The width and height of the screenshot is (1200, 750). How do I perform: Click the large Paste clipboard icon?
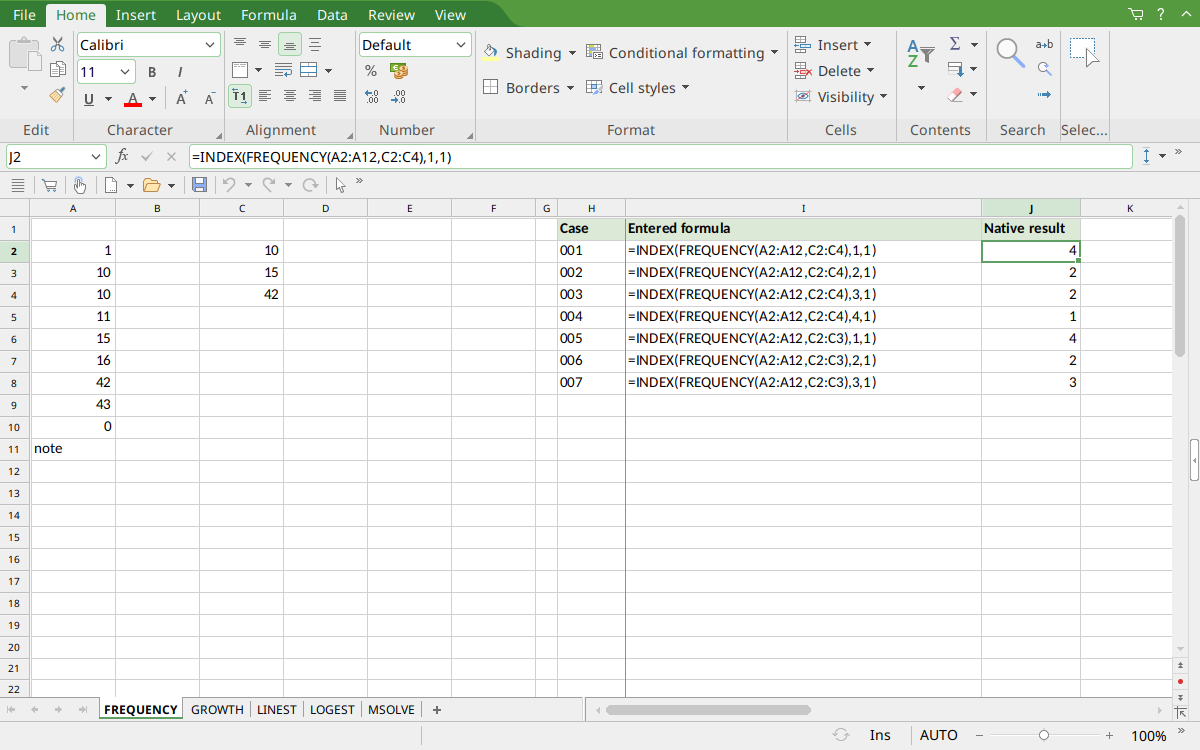[x=25, y=54]
